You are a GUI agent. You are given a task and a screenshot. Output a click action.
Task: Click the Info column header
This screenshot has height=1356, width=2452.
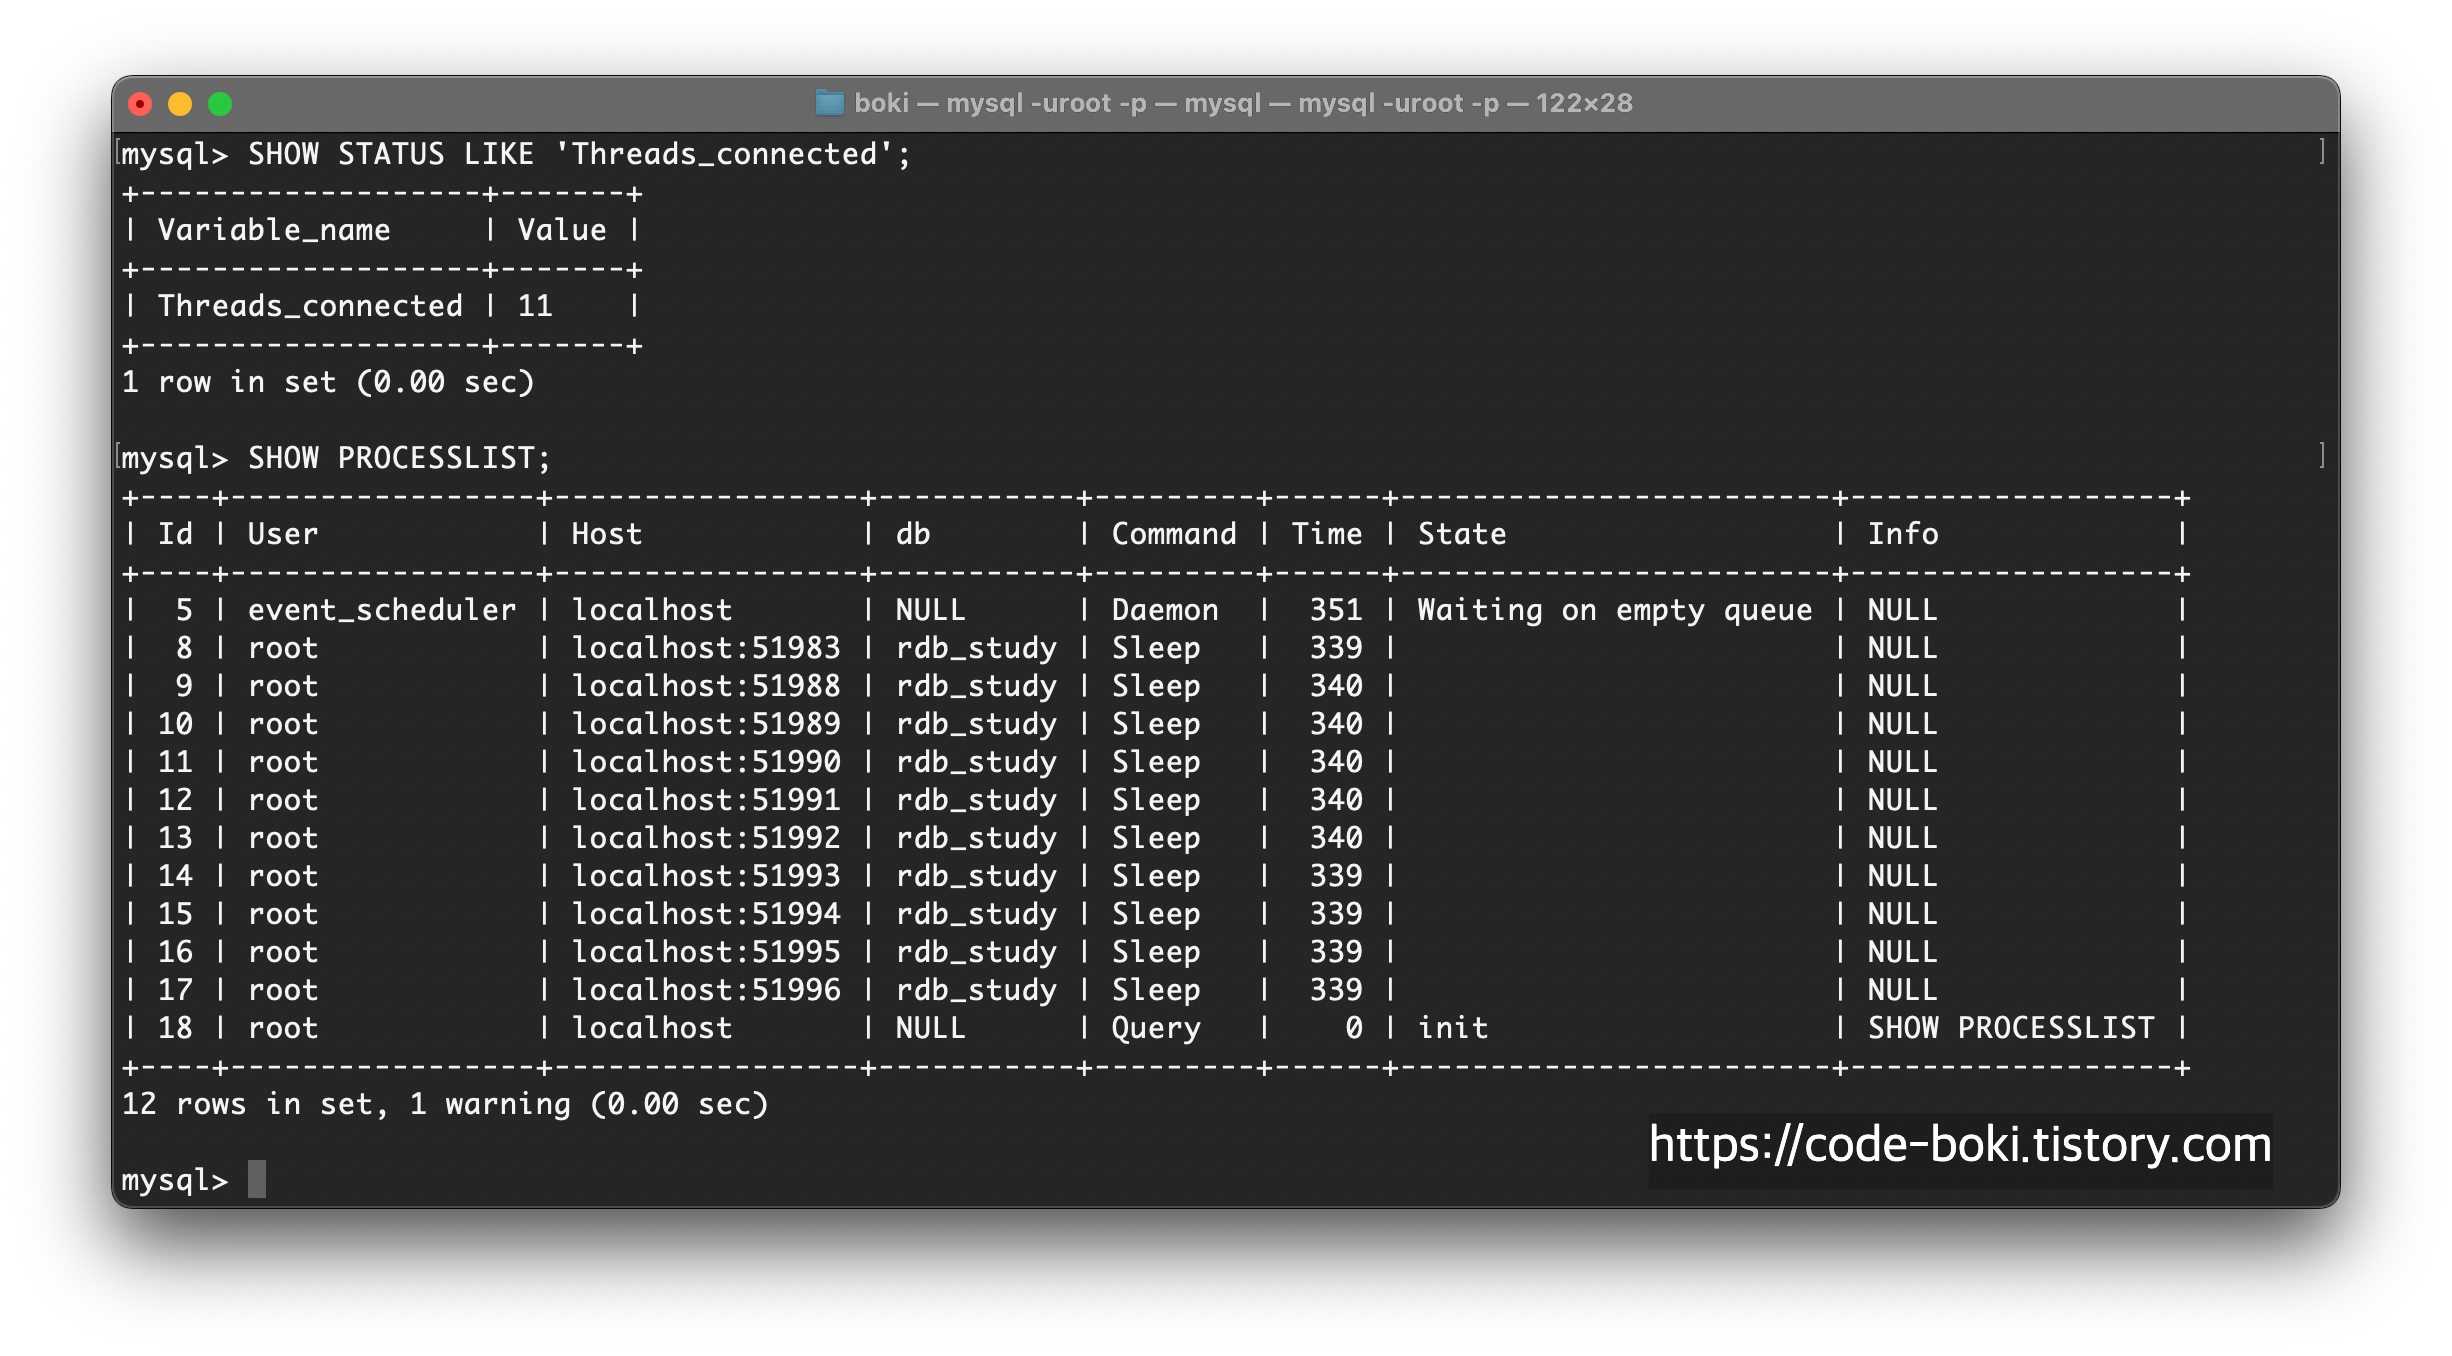pos(1902,534)
